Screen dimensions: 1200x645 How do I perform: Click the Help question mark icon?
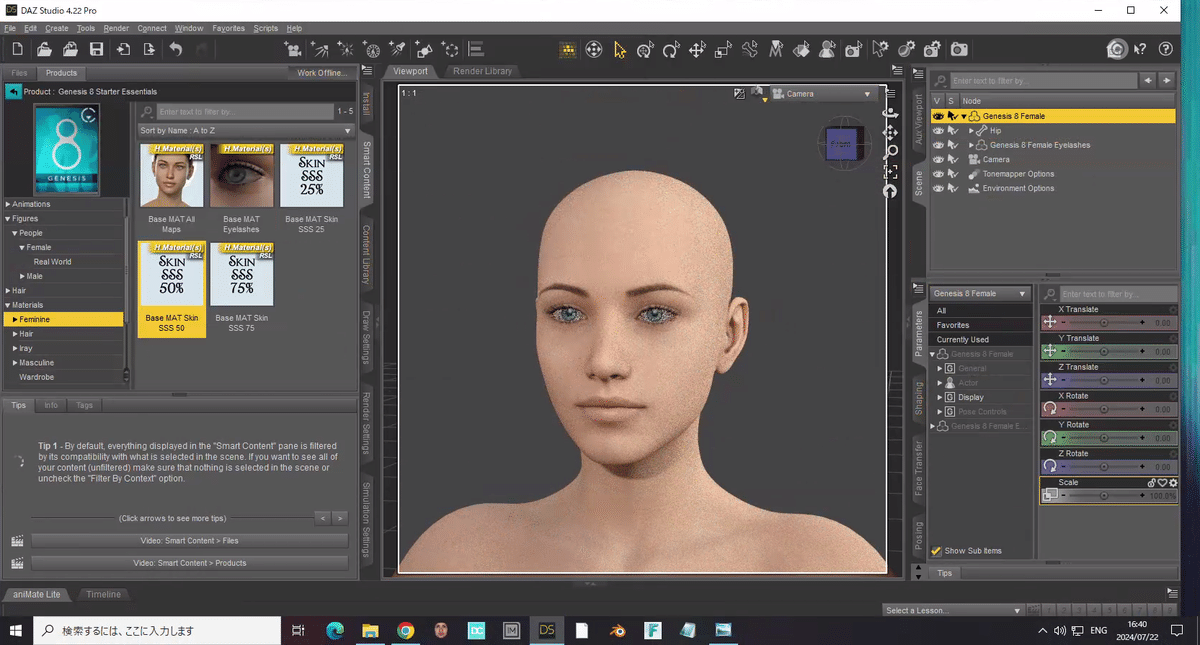click(x=1165, y=49)
